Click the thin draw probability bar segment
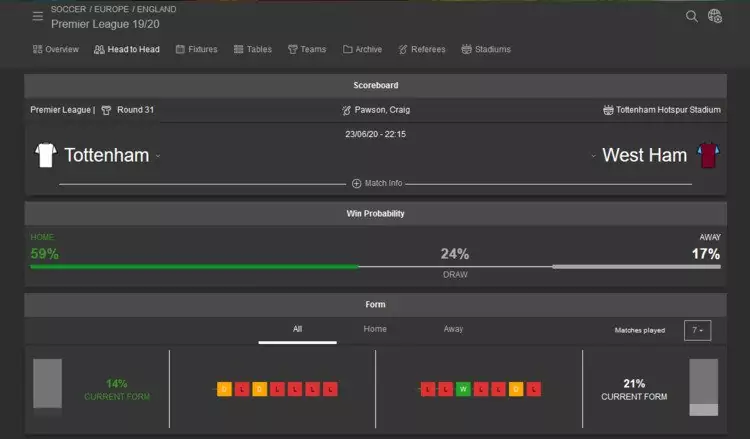Viewport: 750px width, 439px height. tap(455, 267)
